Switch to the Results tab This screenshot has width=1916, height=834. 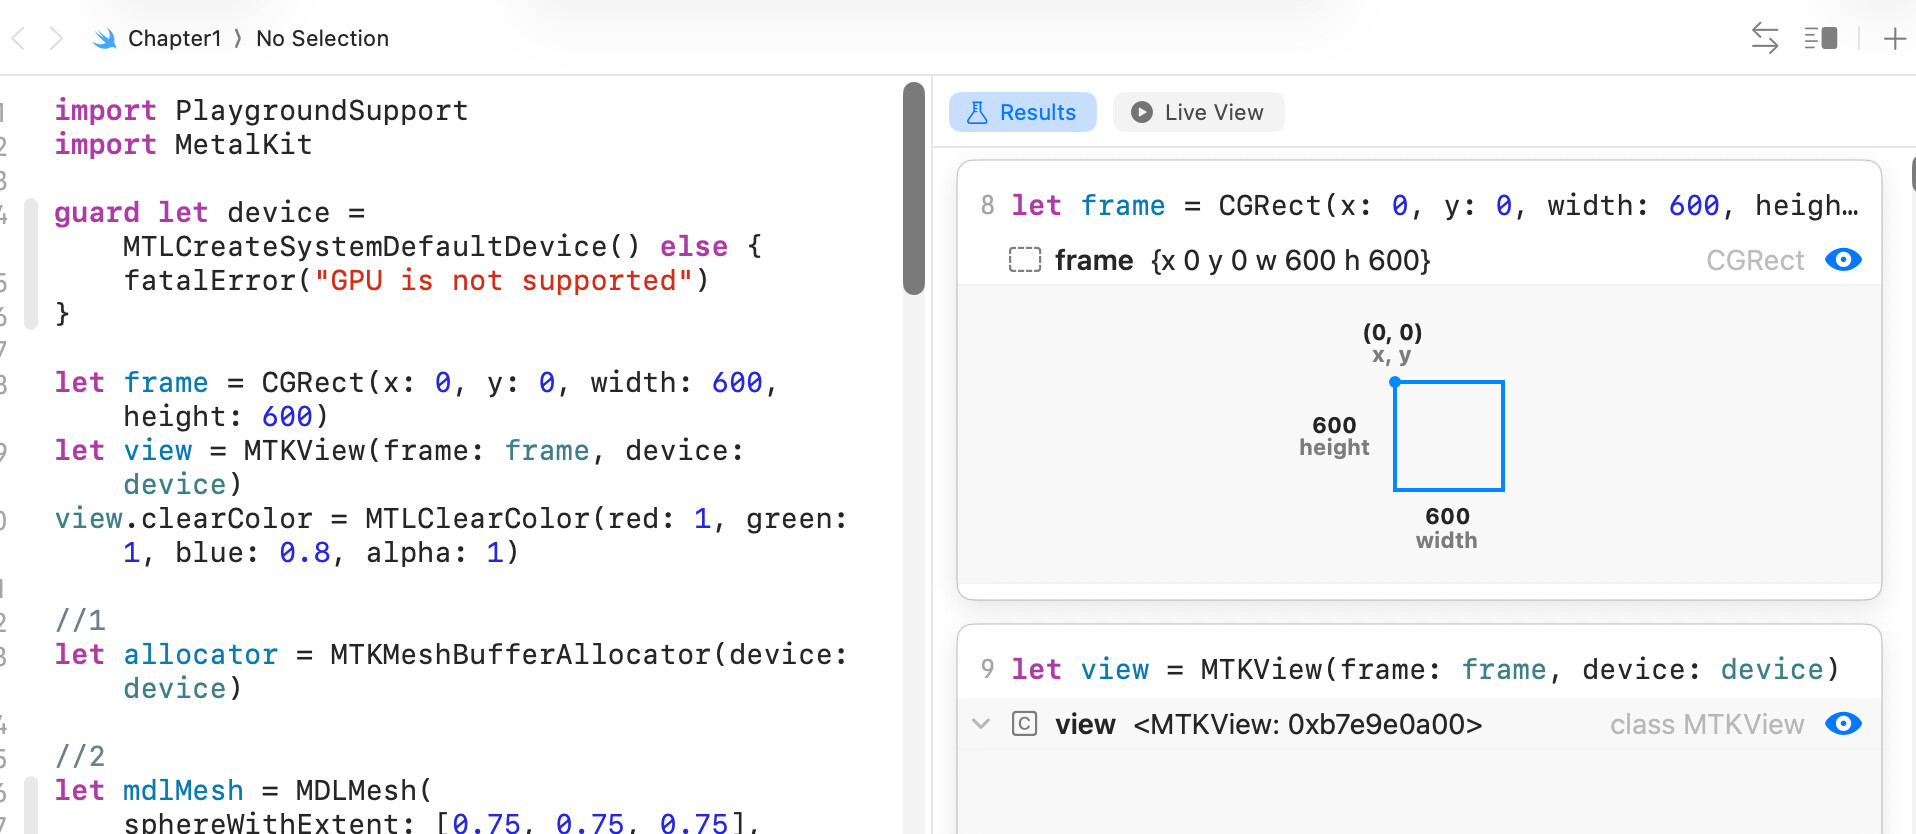(1022, 112)
